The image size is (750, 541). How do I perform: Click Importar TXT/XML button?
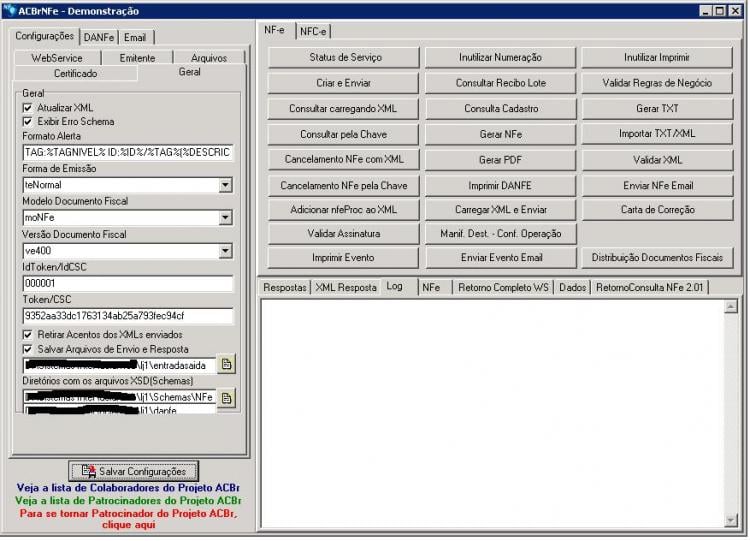657,134
